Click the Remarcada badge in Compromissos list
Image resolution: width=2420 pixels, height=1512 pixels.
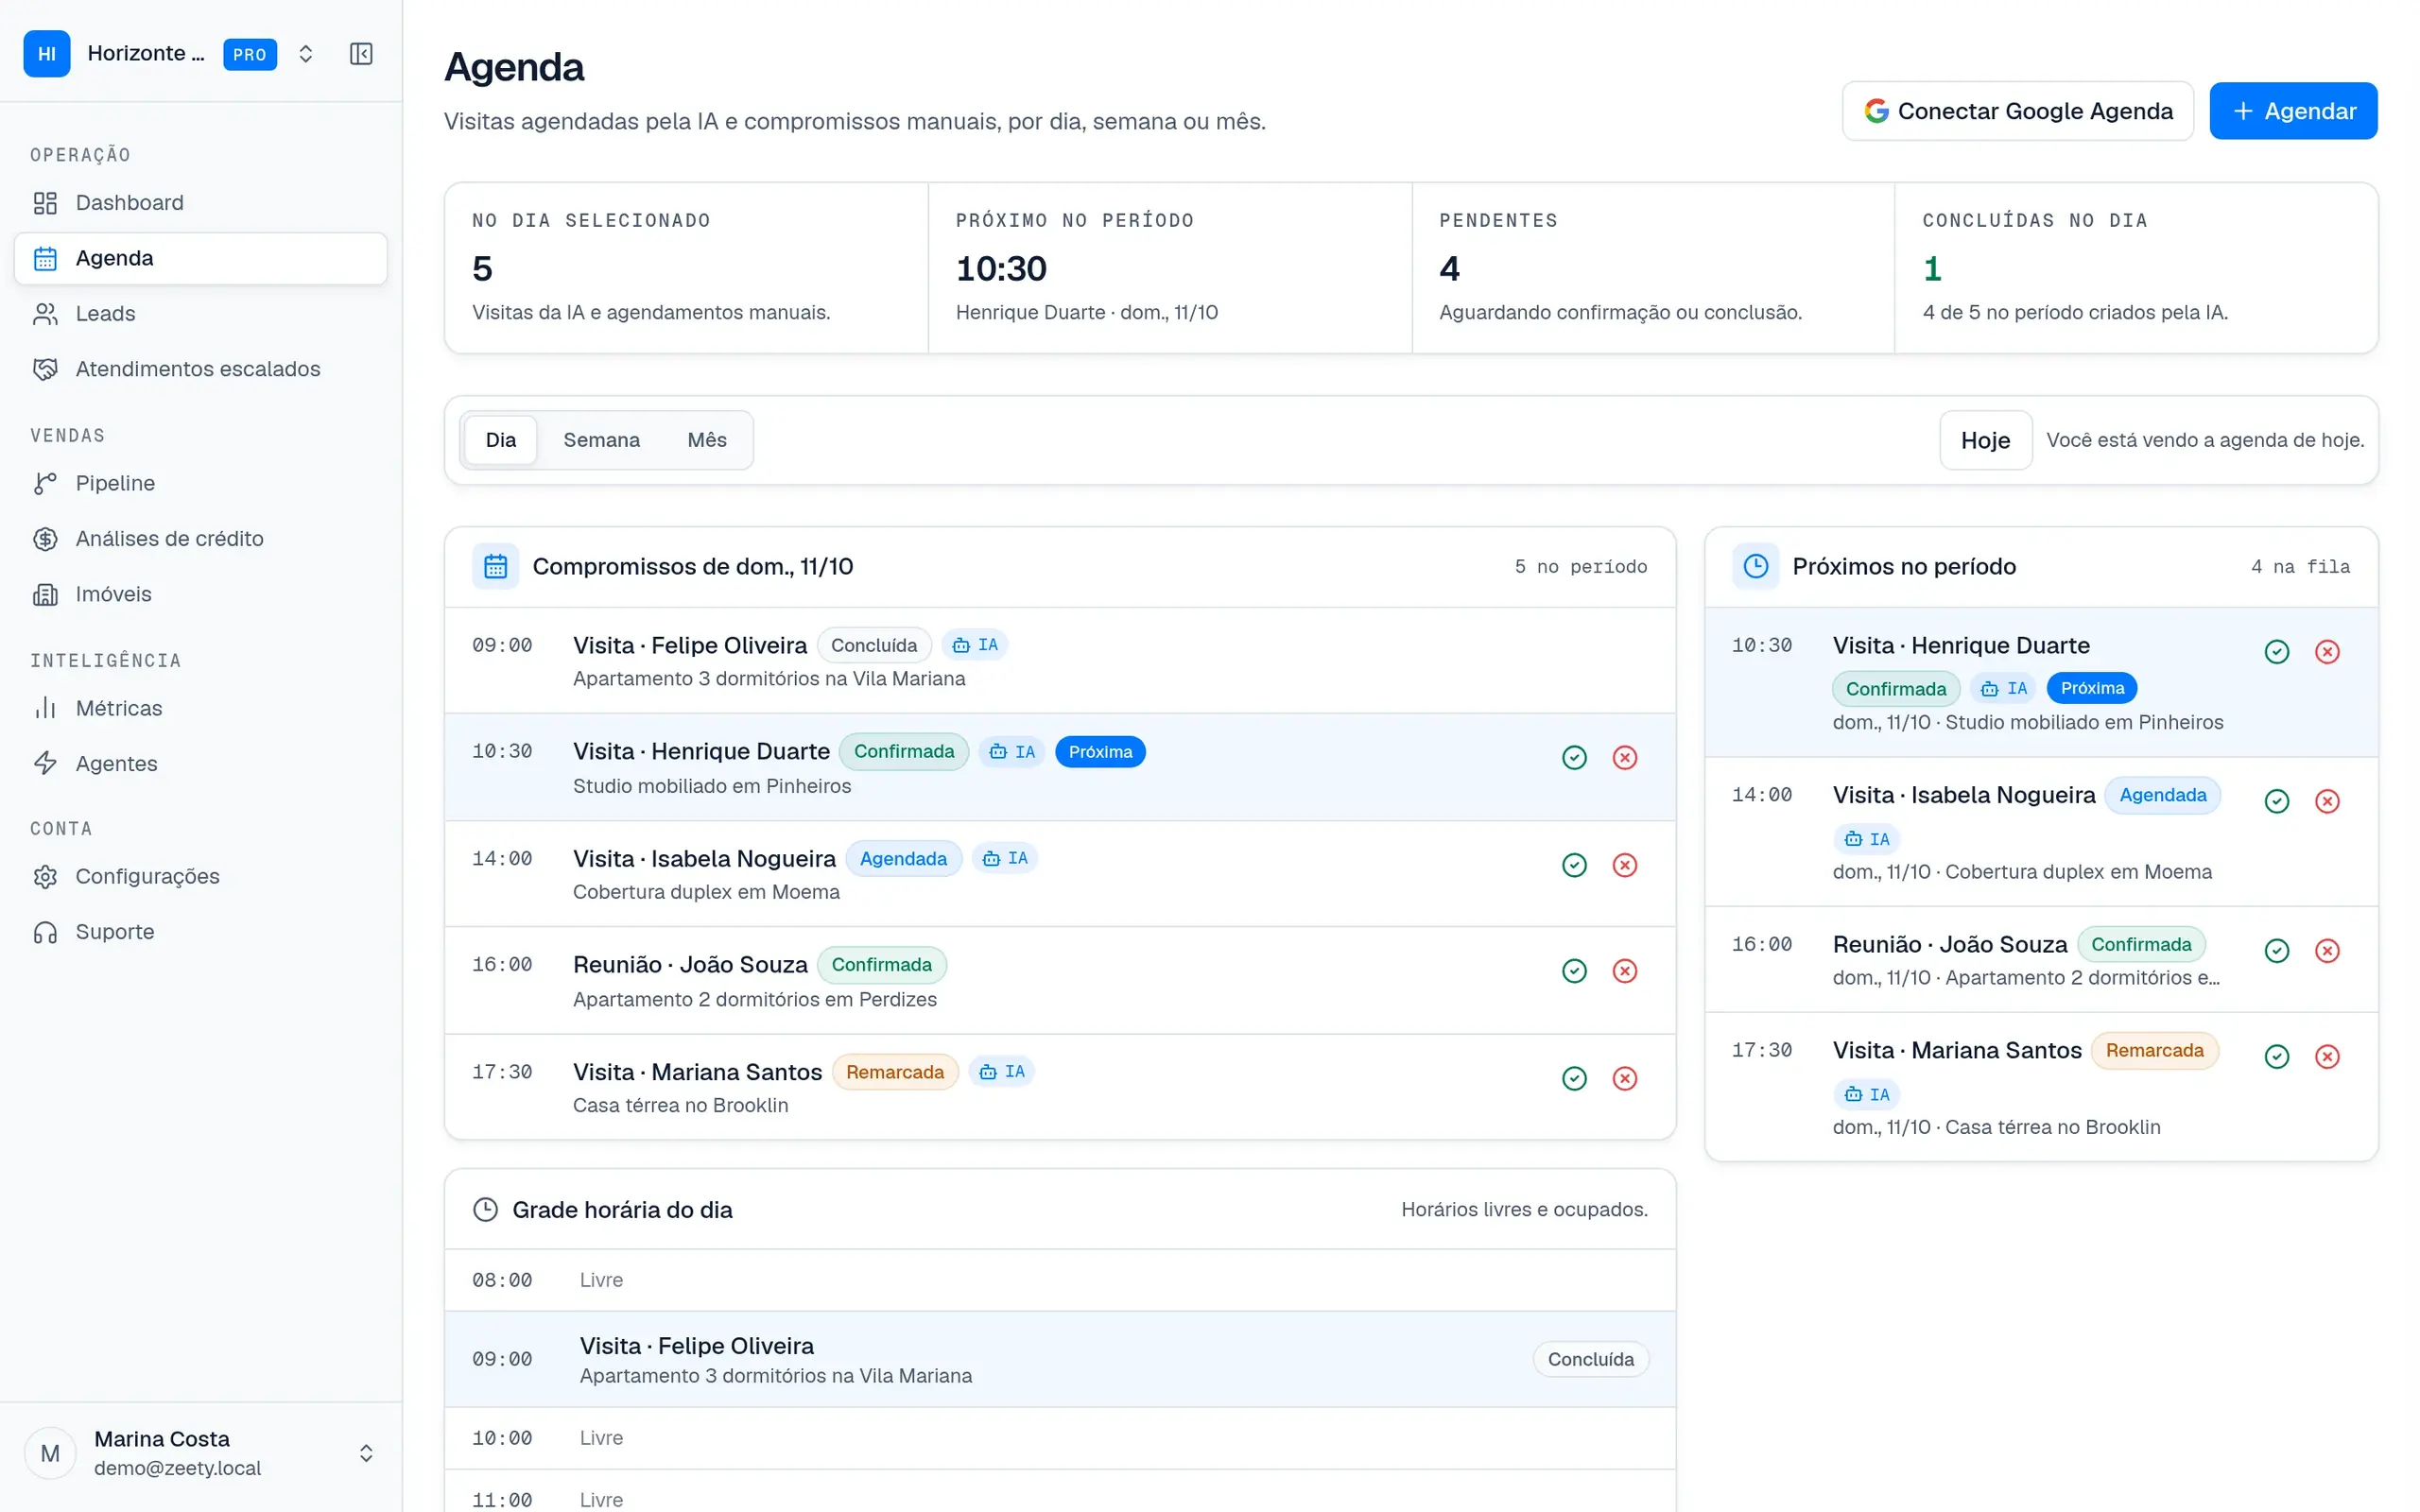pos(894,1072)
